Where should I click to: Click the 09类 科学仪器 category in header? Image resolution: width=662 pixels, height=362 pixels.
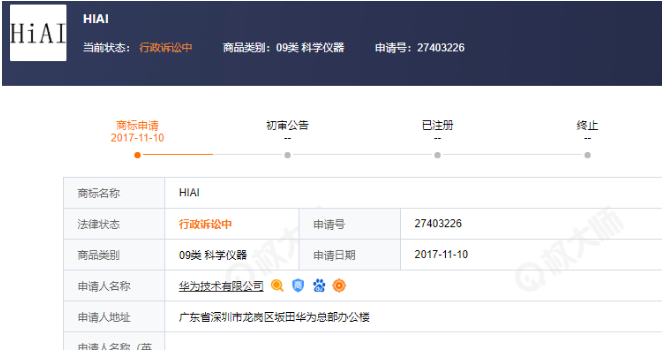310,48
